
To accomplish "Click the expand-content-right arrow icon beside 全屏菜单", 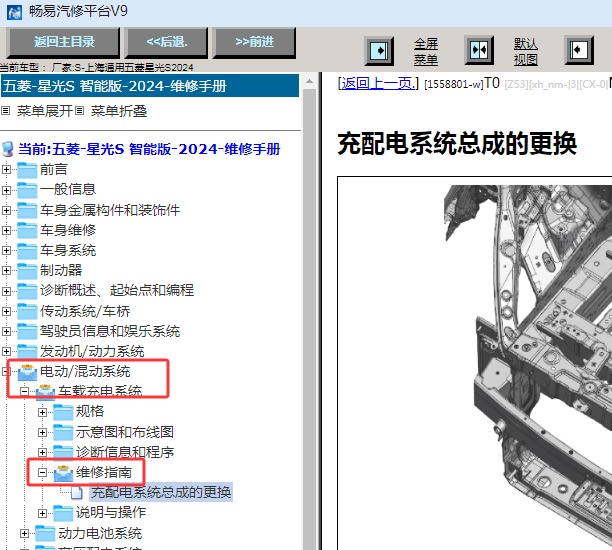I will [x=379, y=51].
